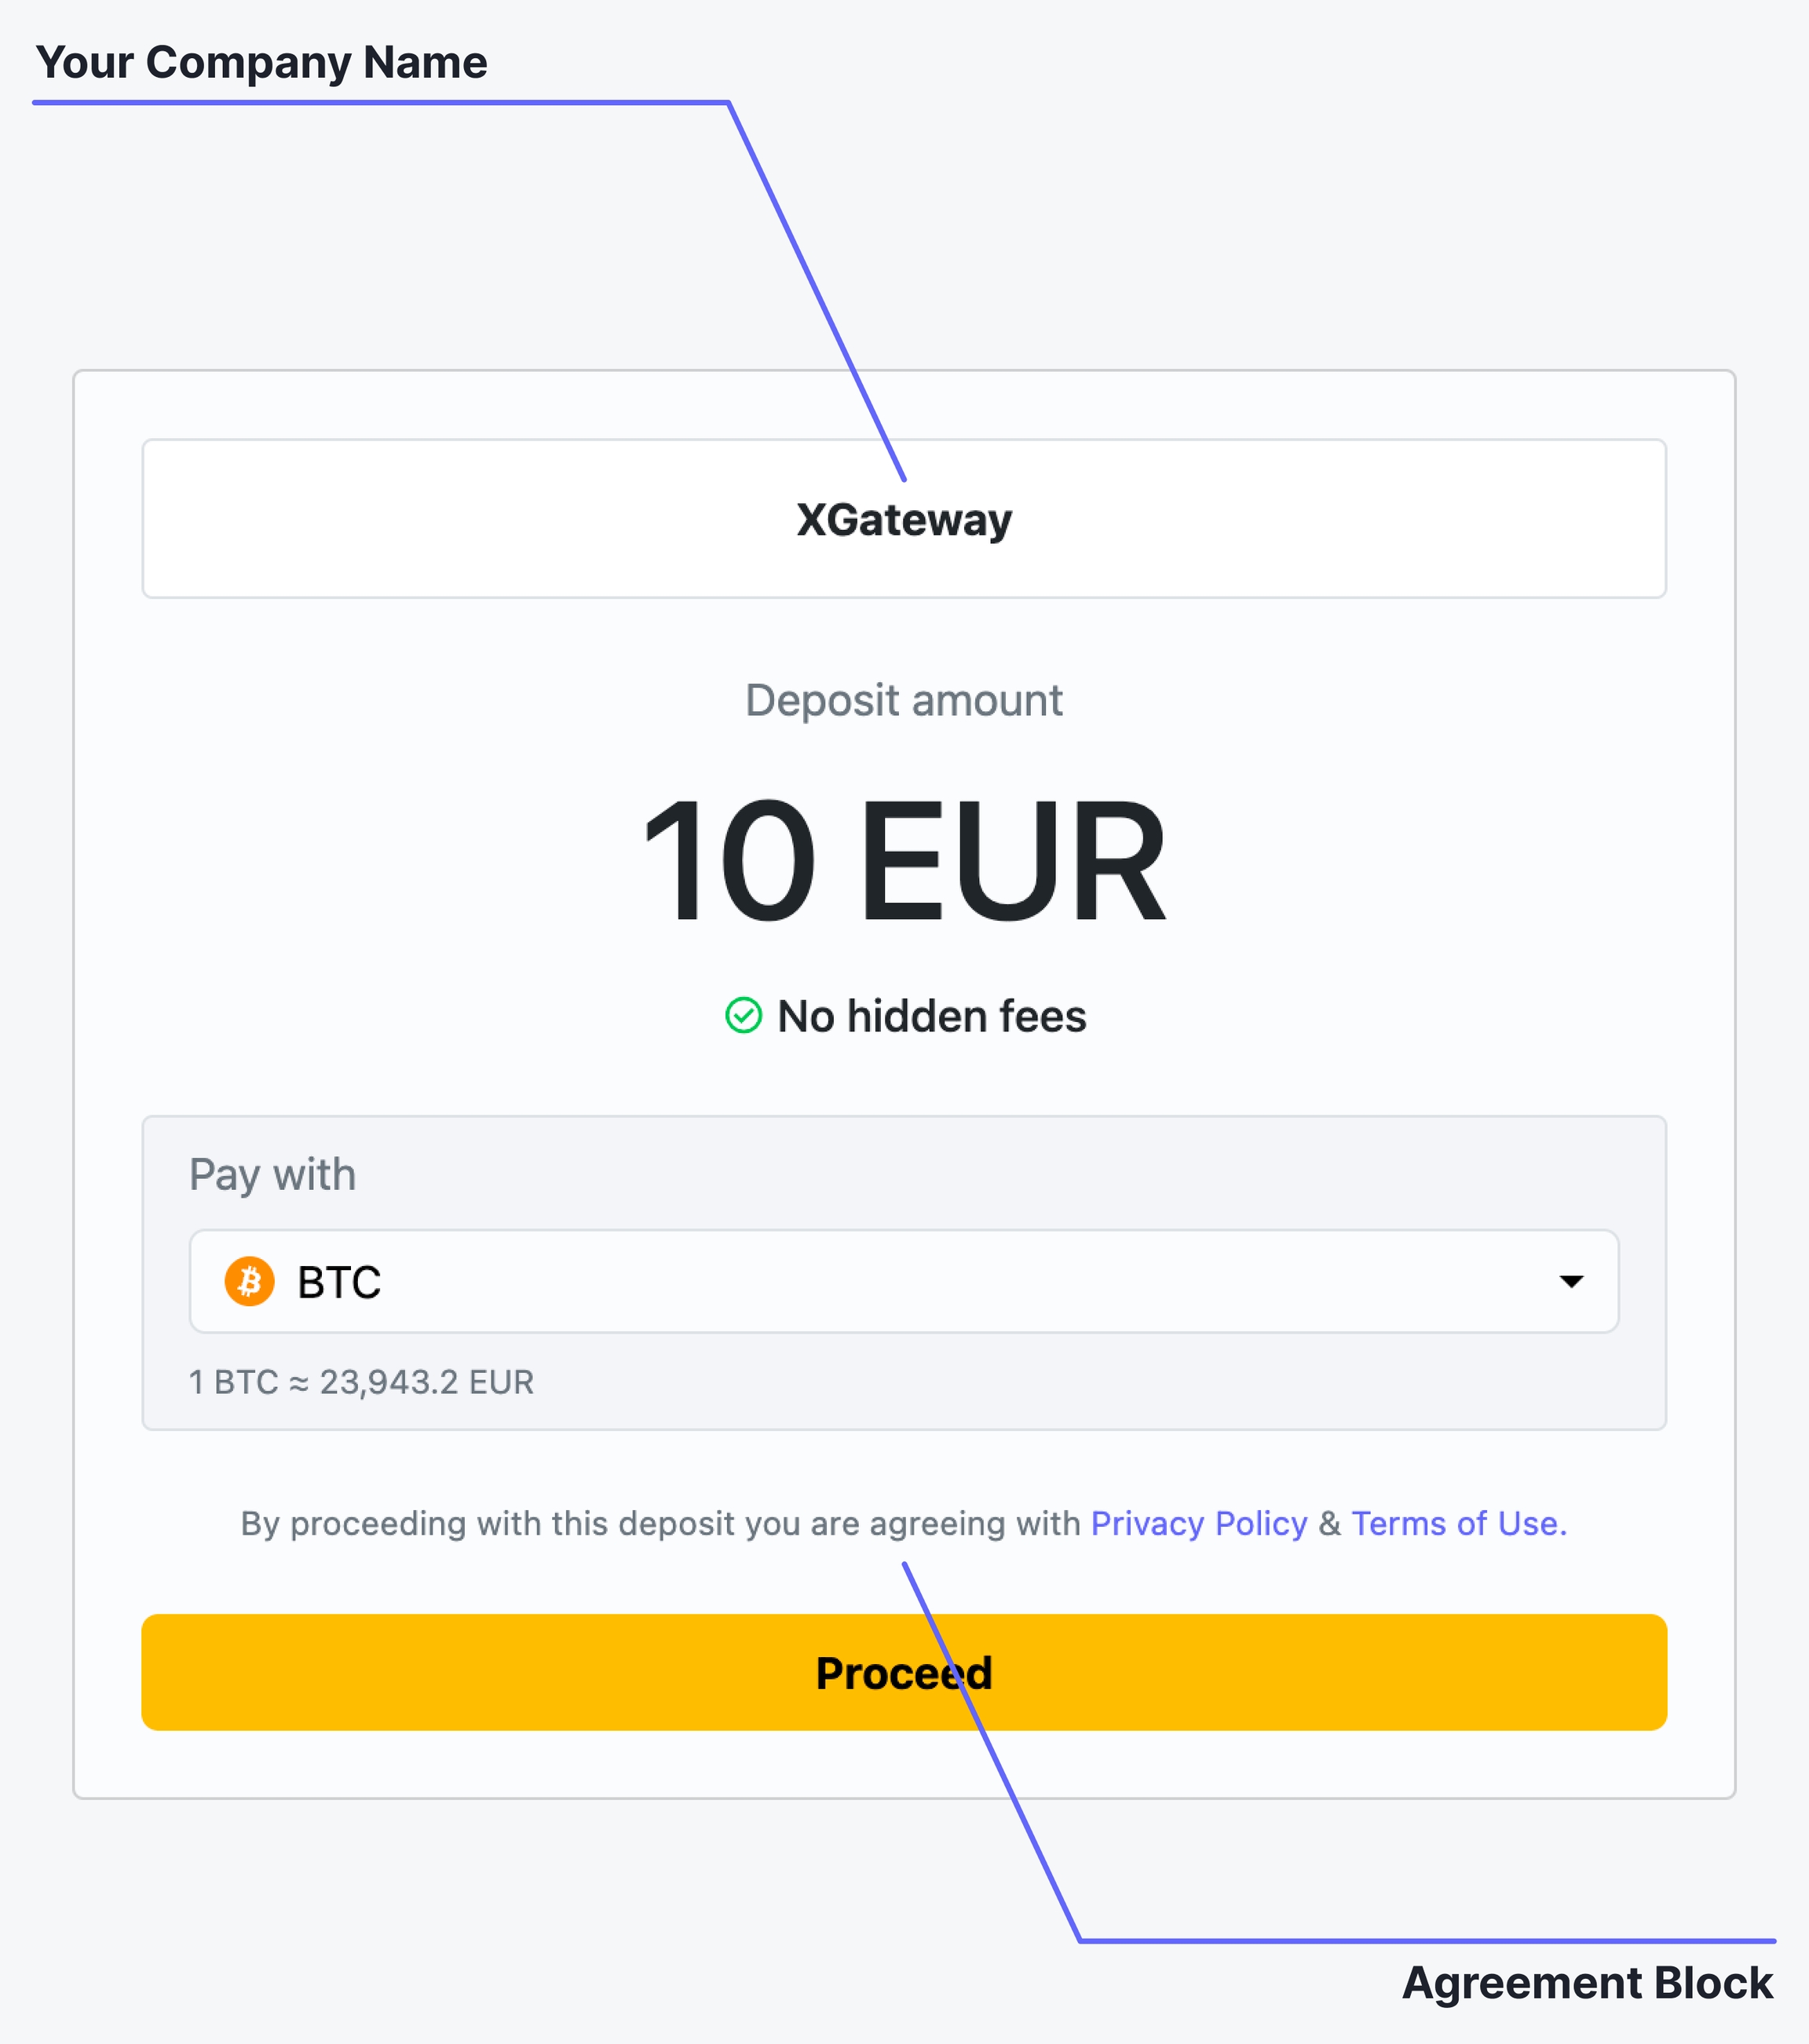Click the XGateway company name text
The width and height of the screenshot is (1809, 2044).
click(904, 520)
